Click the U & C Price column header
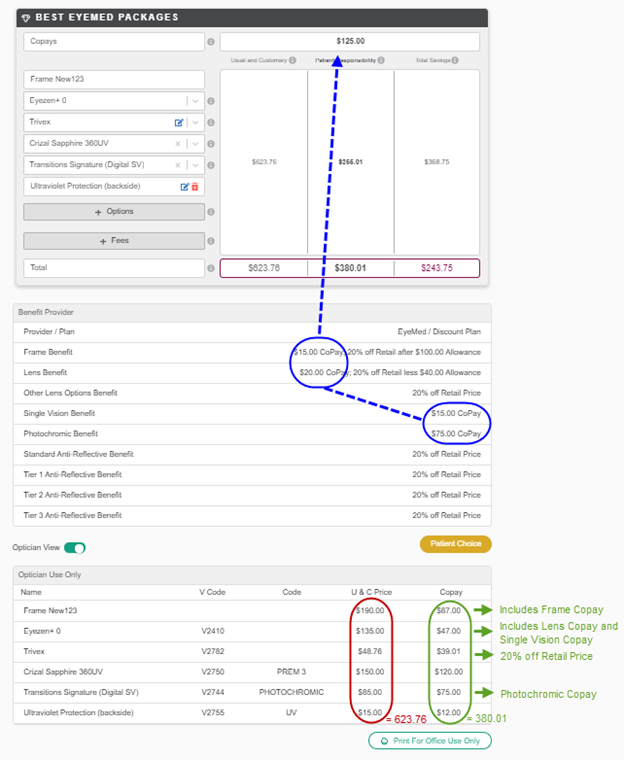 [x=371, y=592]
